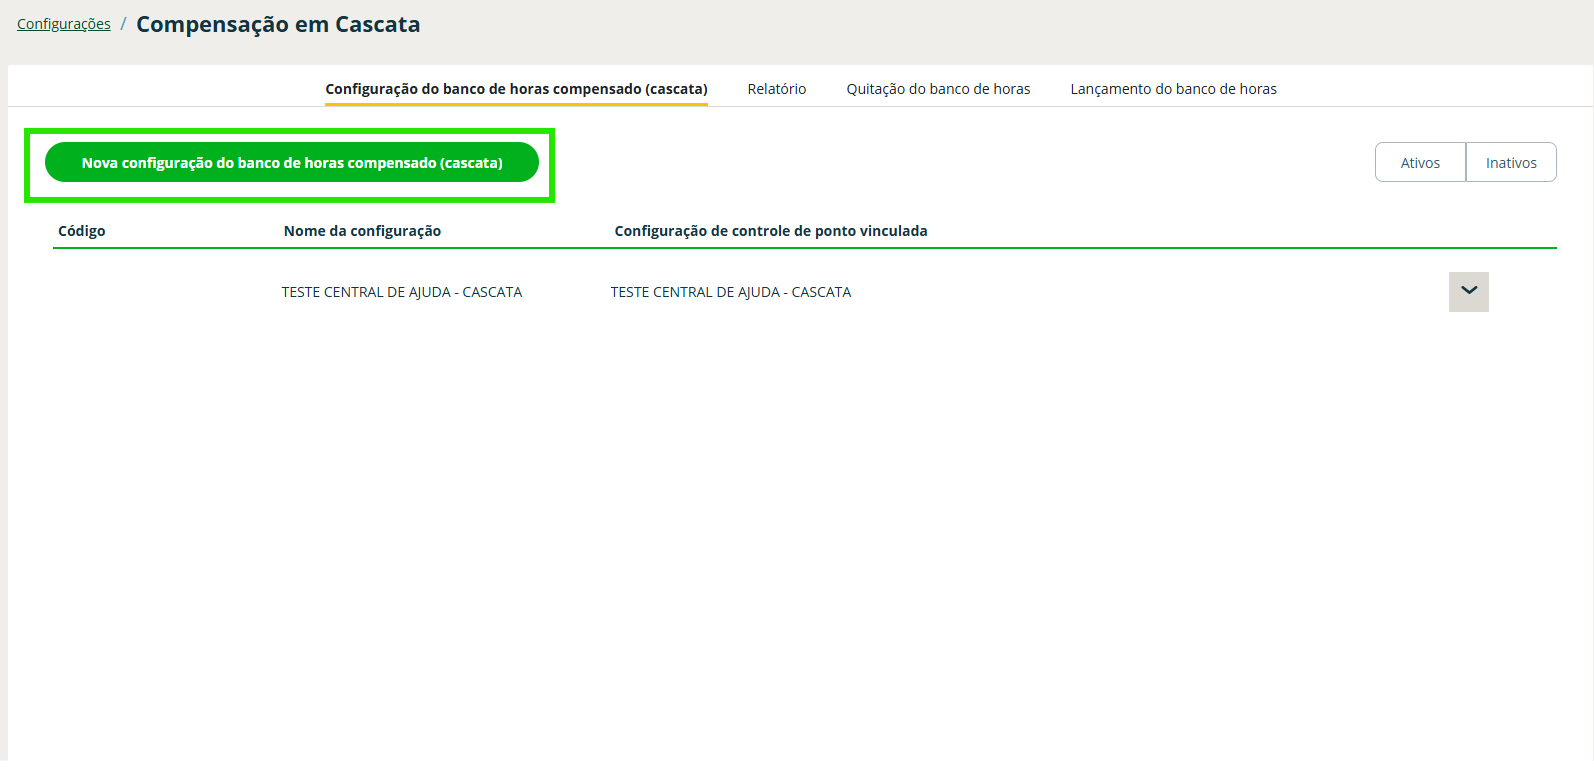Click the empty Código cell of the first row

pos(150,292)
